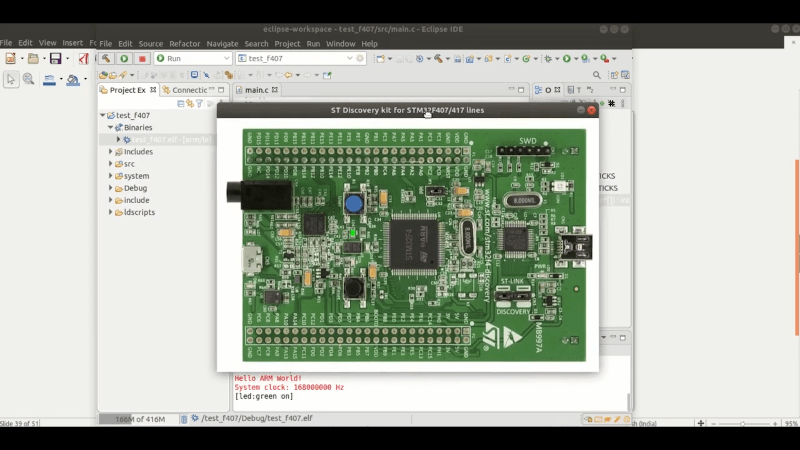Open the test_f407 launch configuration dropdown
The image size is (800, 450).
tap(349, 59)
